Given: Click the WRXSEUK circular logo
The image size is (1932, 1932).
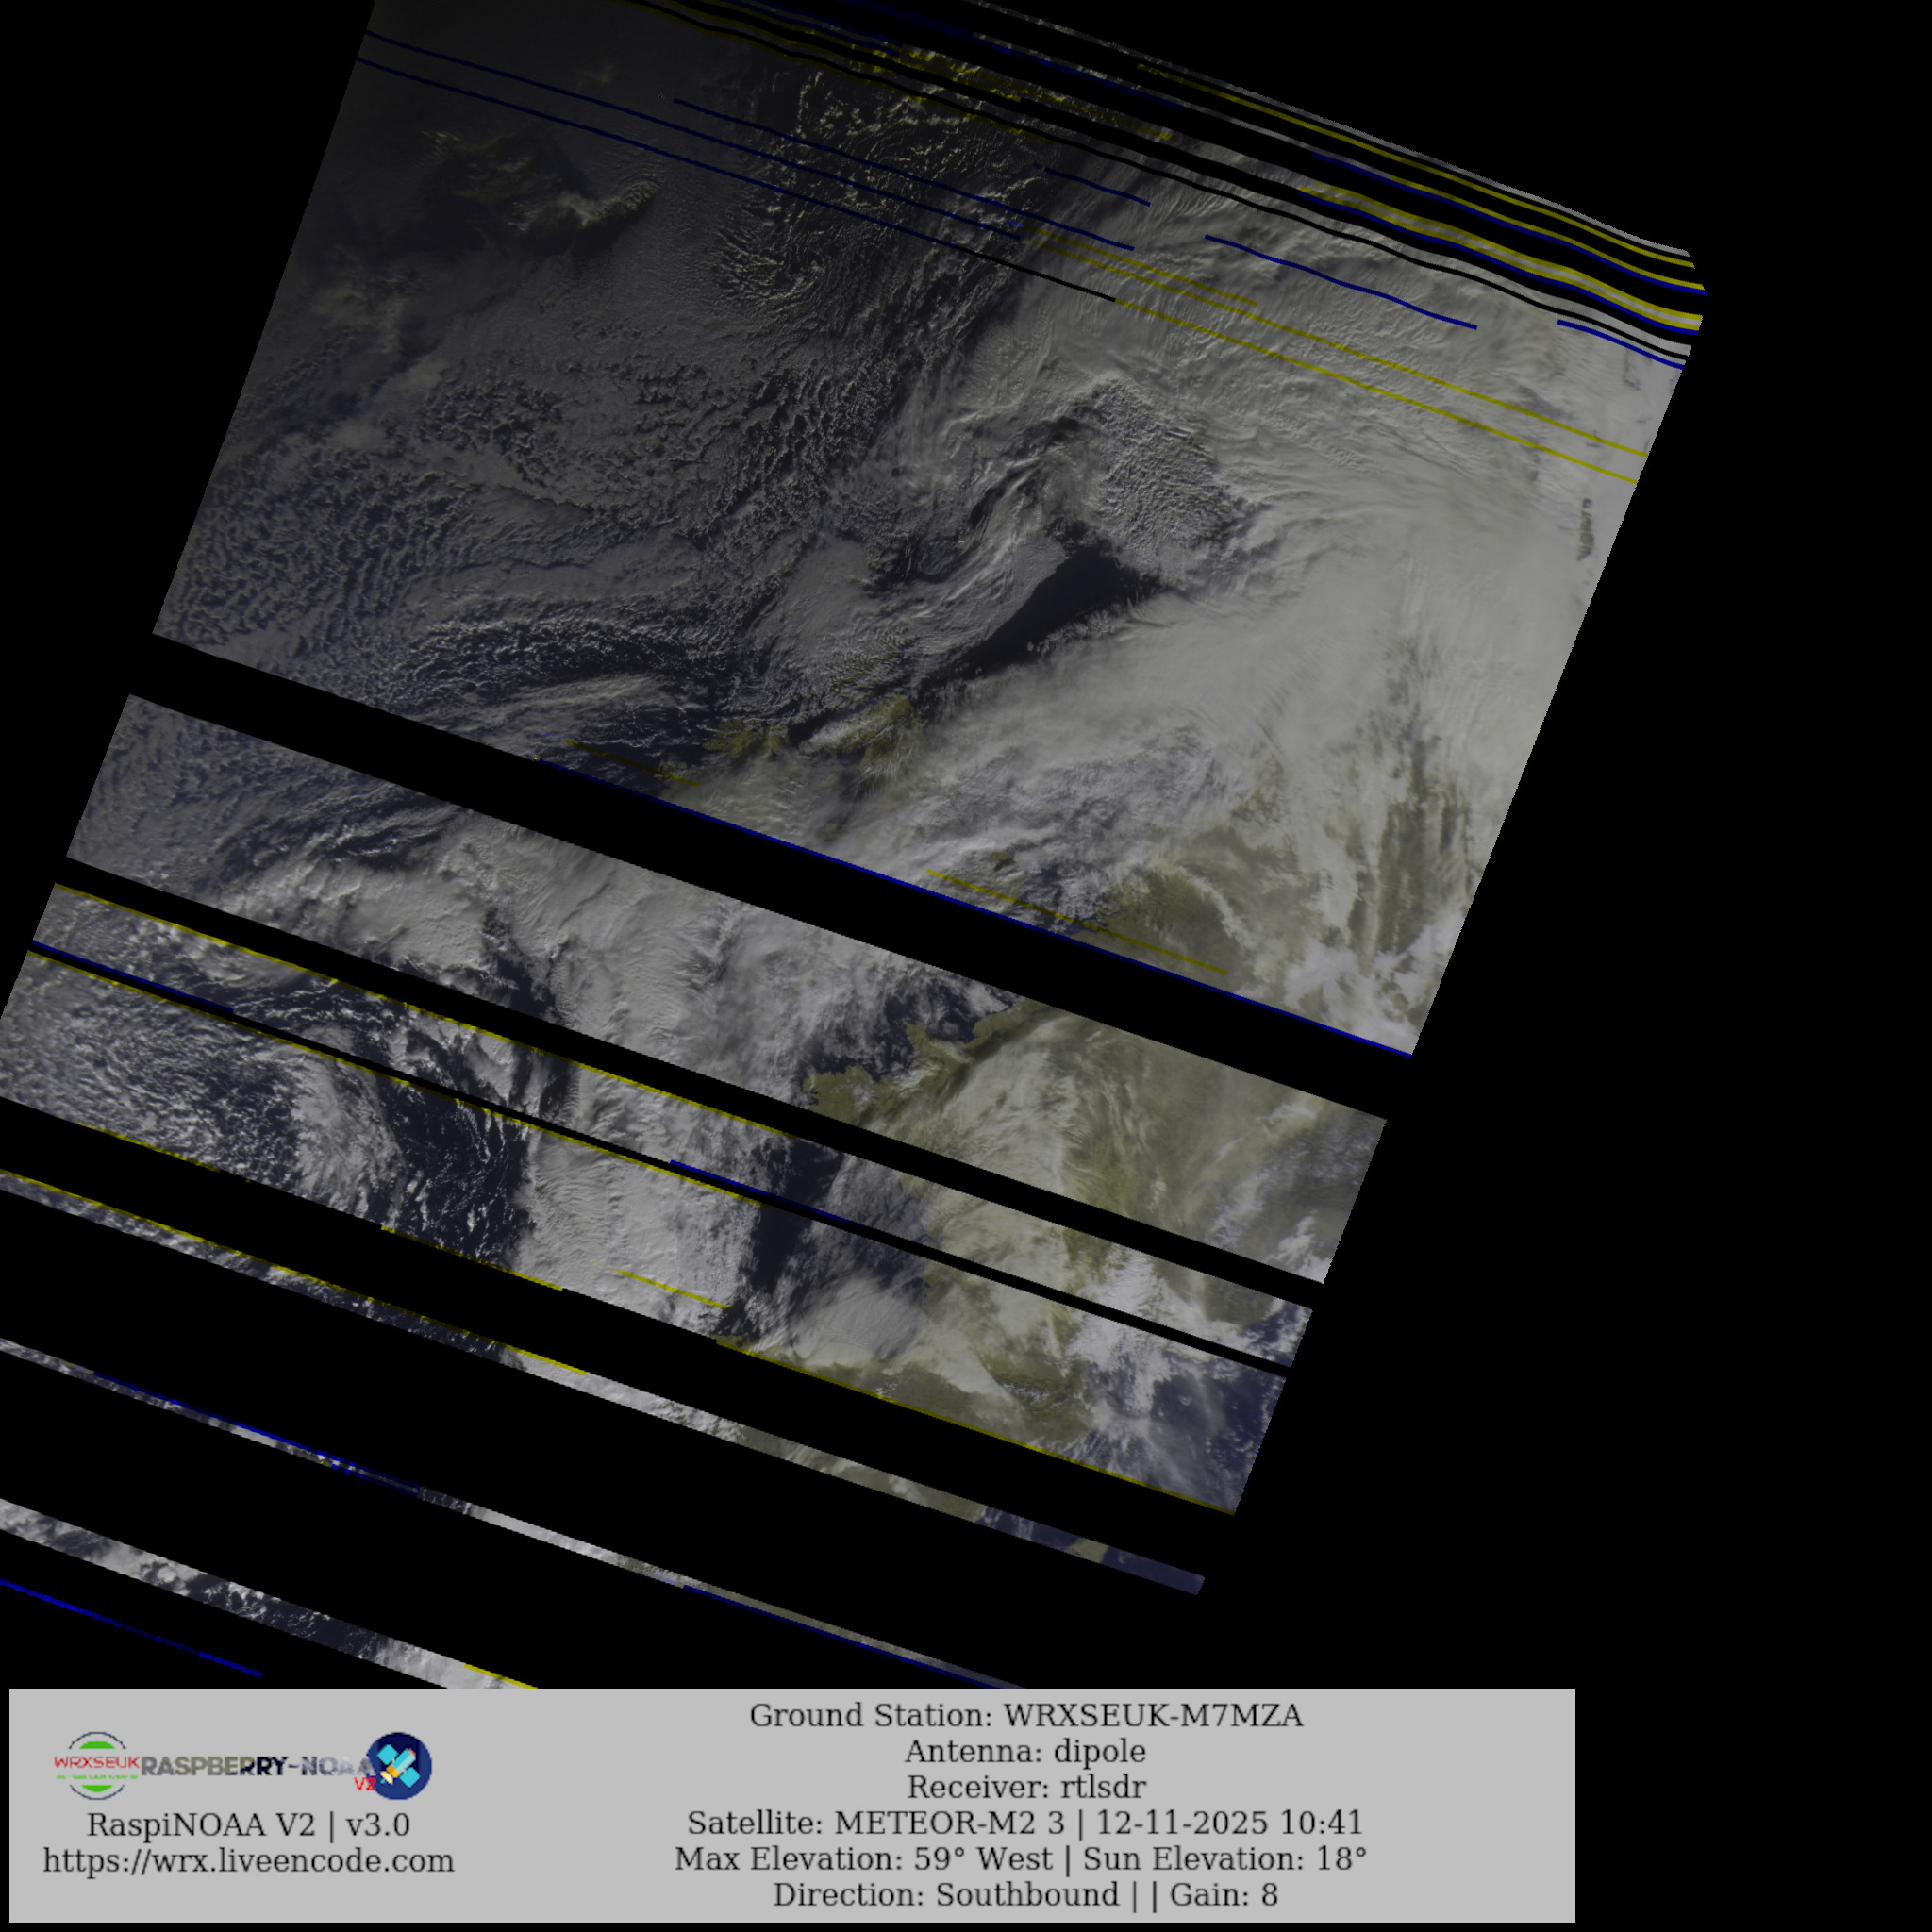Looking at the screenshot, I should [95, 1767].
